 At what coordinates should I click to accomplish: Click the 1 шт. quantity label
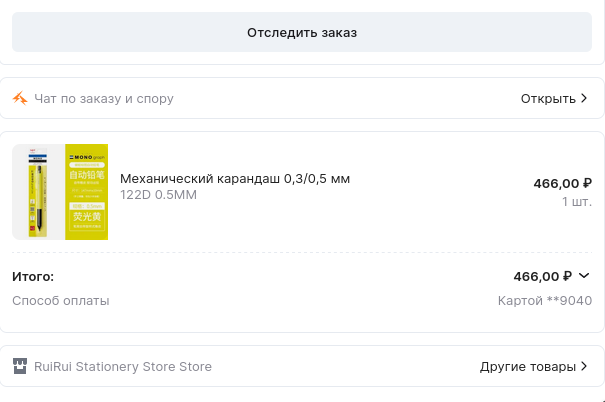pos(576,201)
